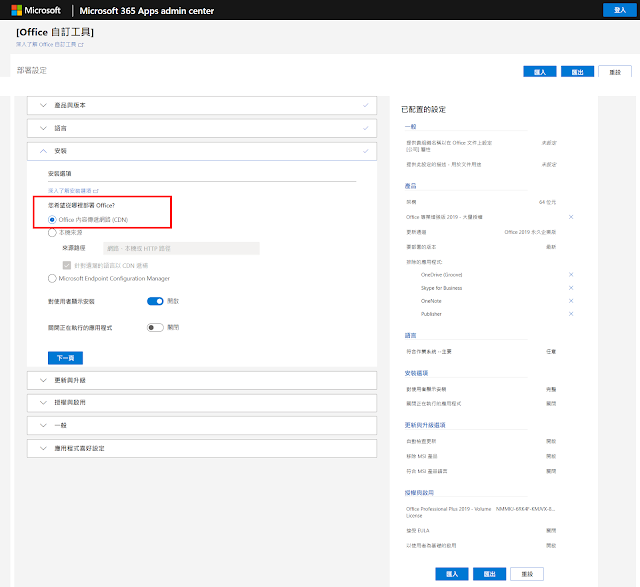Viewport: 640px width, 587px height.
Task: Open the learn more about Office 自訂工具 link
Action: pos(49,44)
